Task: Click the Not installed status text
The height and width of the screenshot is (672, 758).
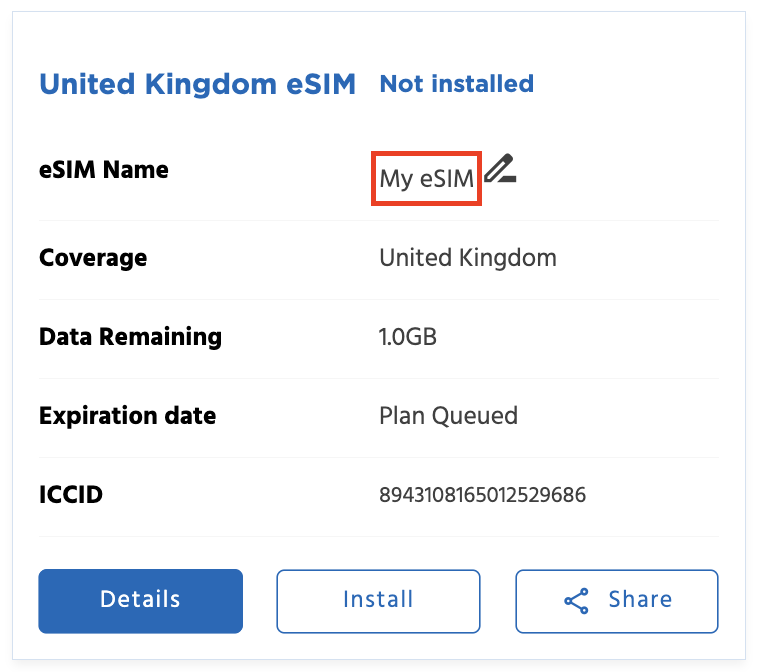Action: click(456, 84)
